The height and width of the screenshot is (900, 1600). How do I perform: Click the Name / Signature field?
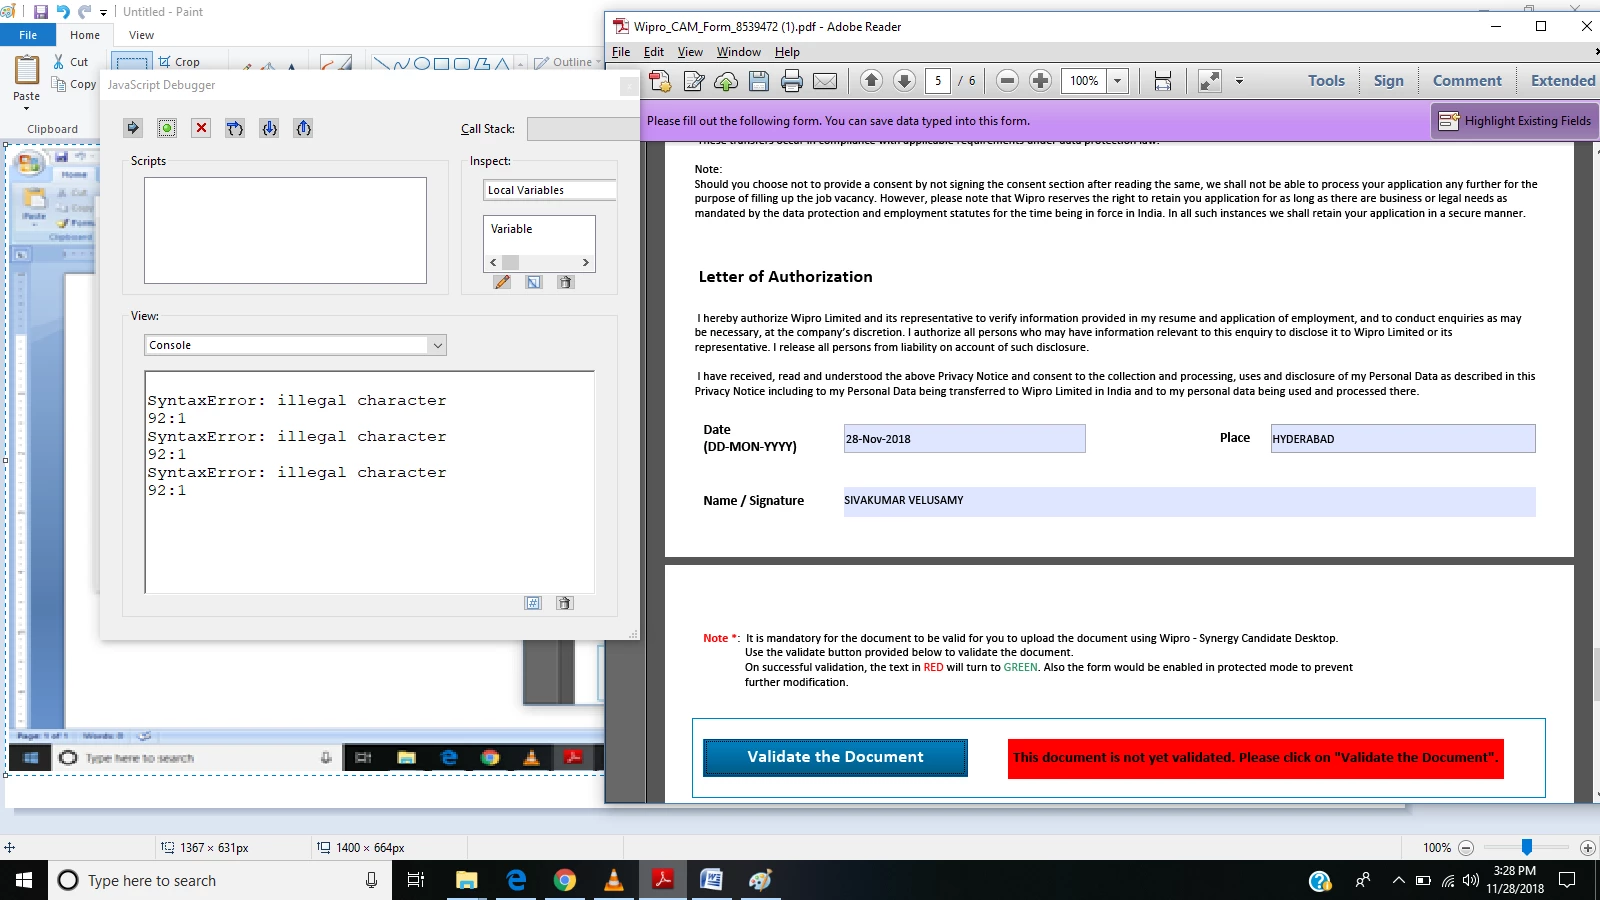1189,501
